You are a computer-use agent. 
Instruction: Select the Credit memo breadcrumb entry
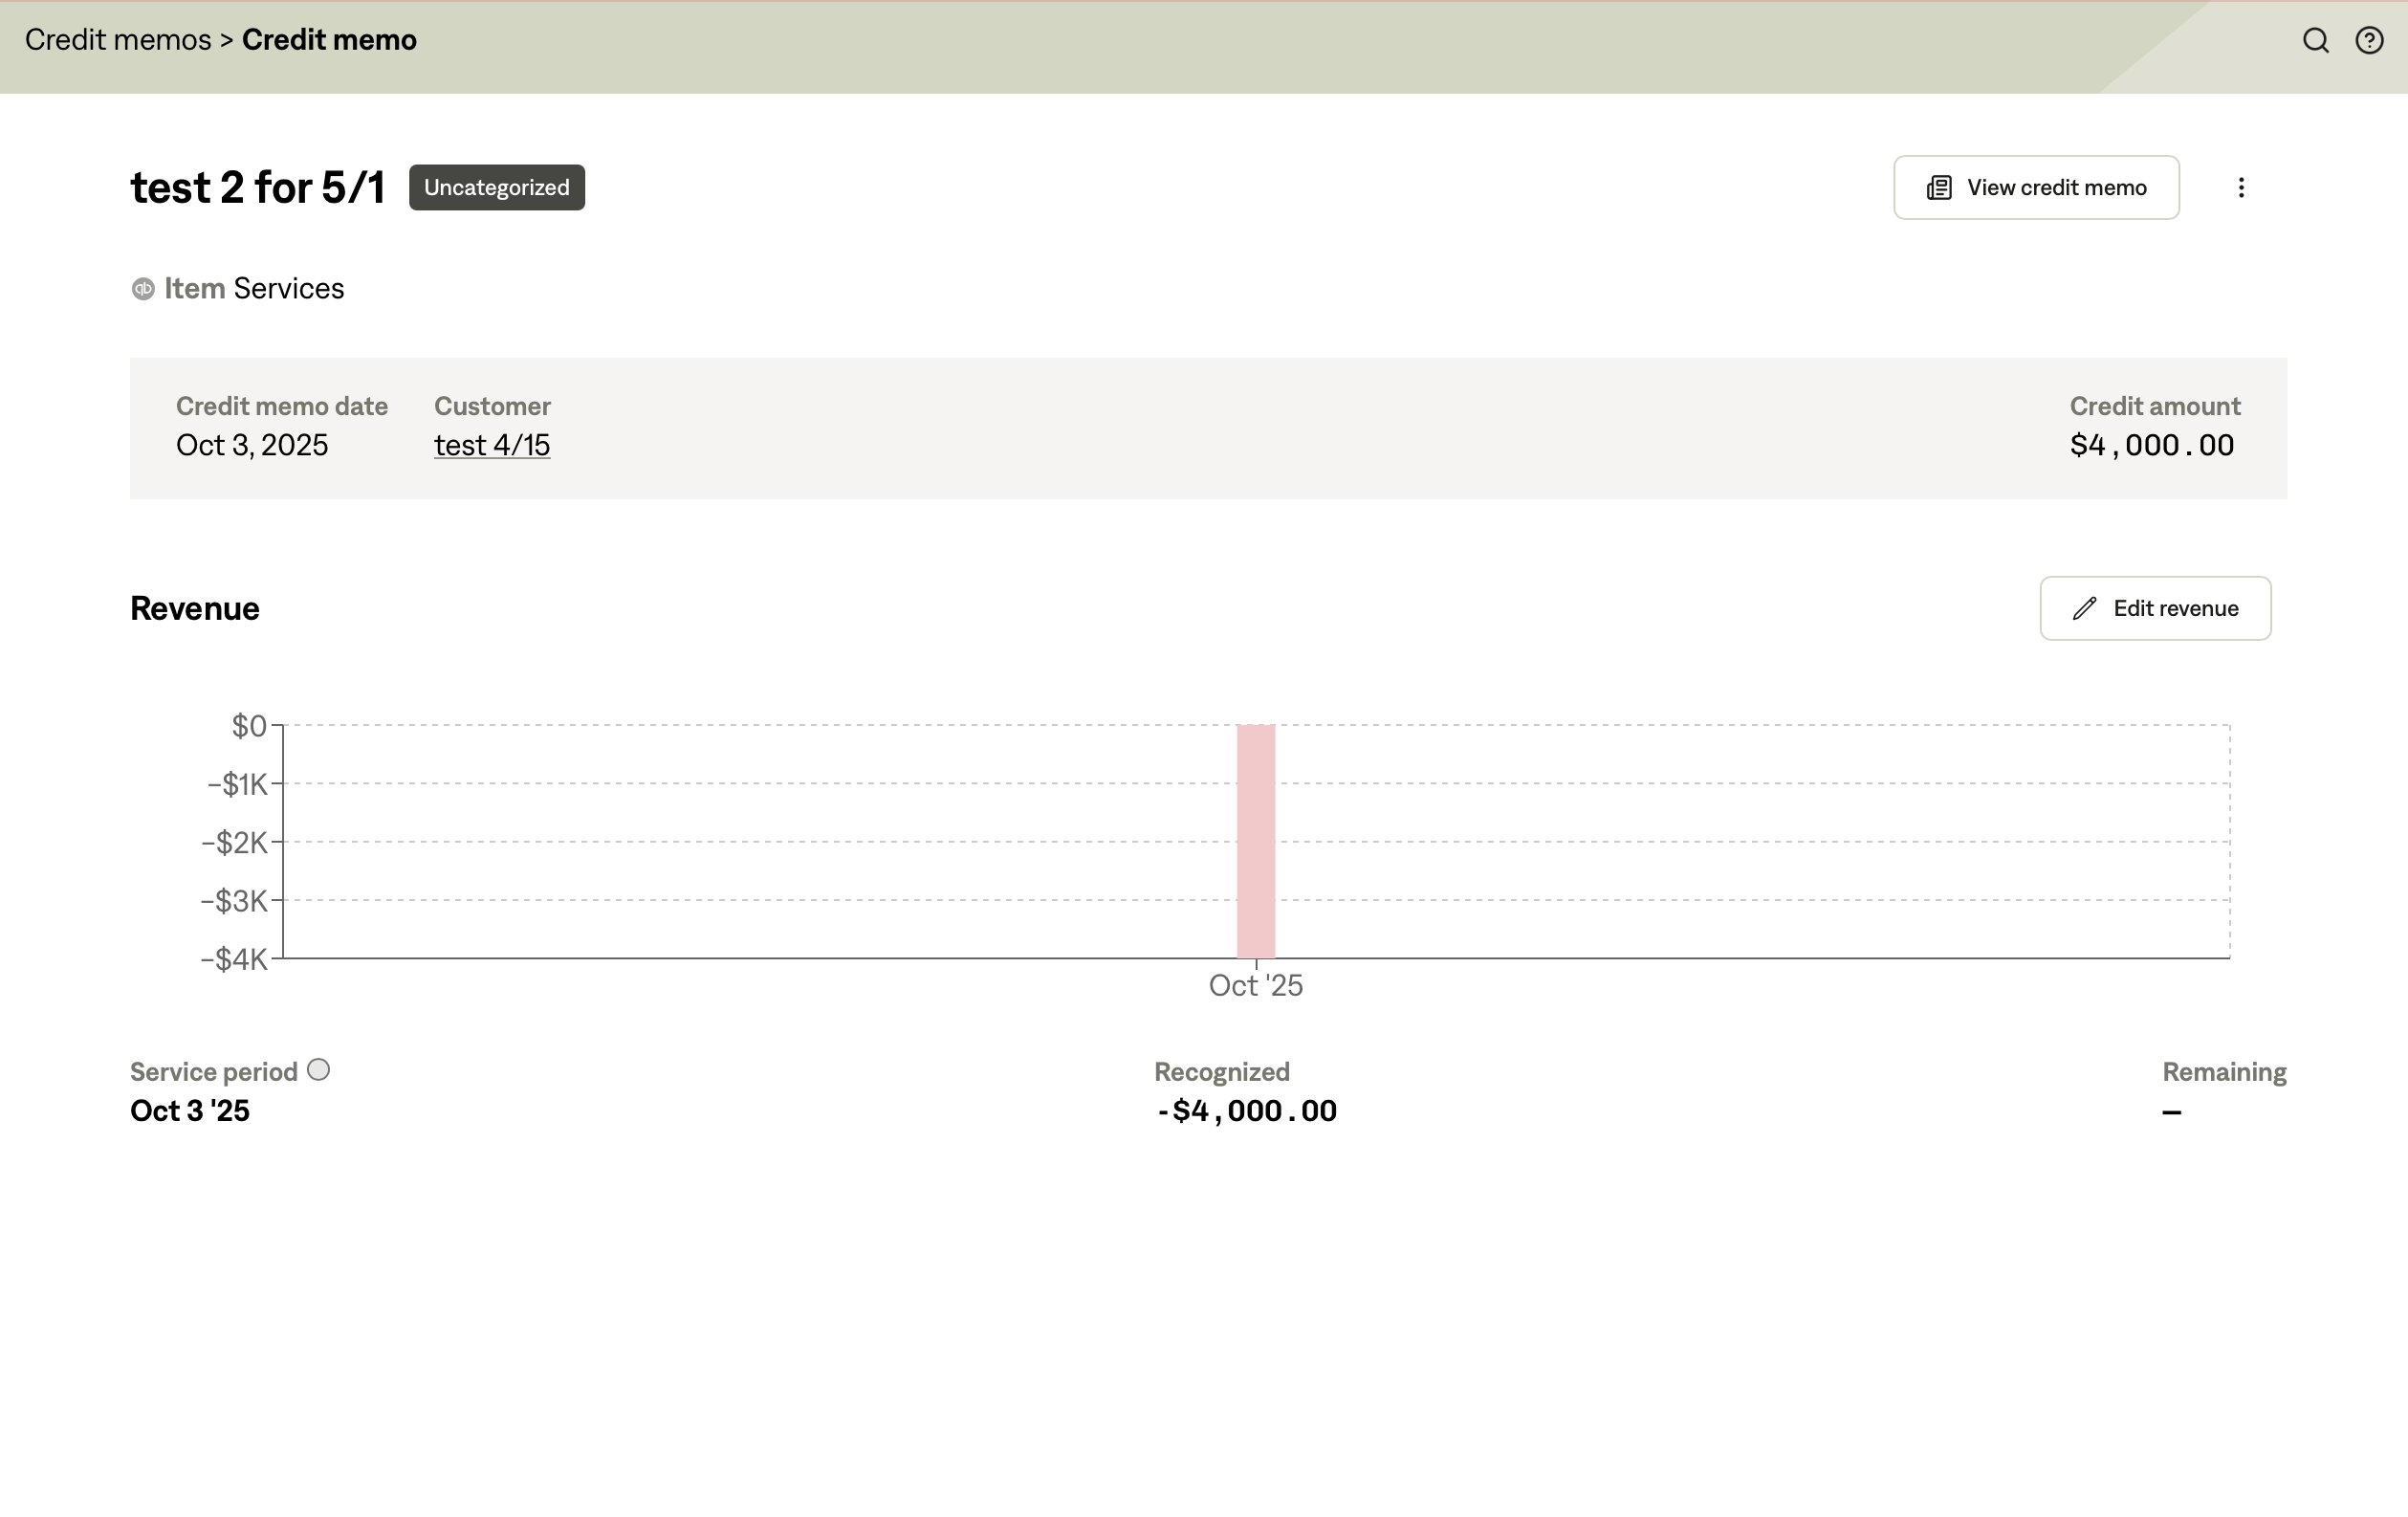pos(329,40)
